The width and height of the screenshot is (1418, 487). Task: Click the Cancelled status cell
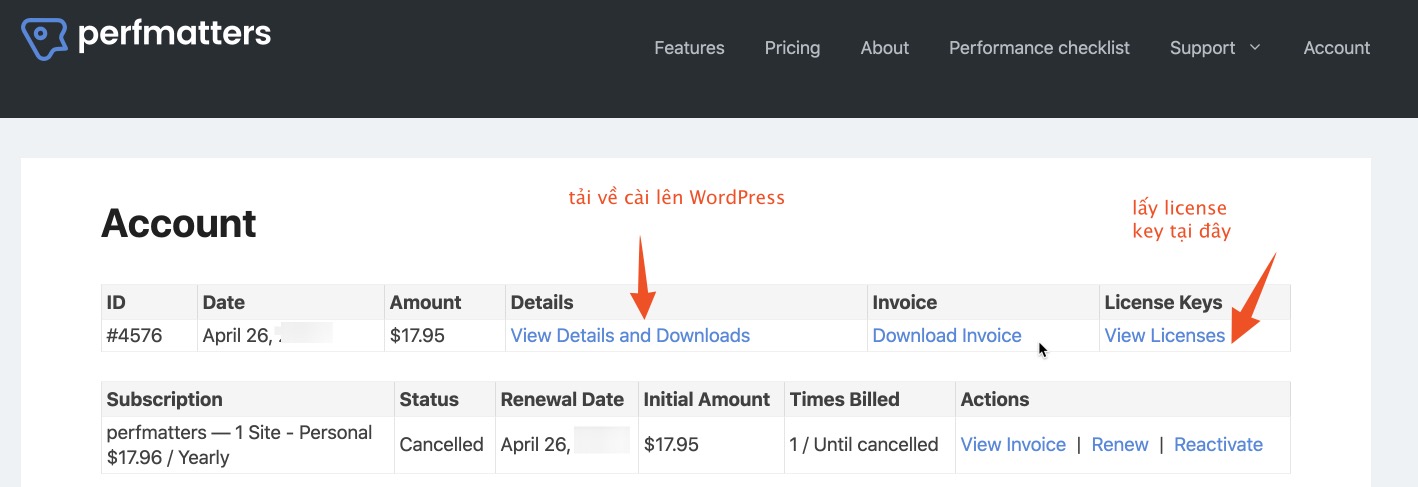pos(441,445)
